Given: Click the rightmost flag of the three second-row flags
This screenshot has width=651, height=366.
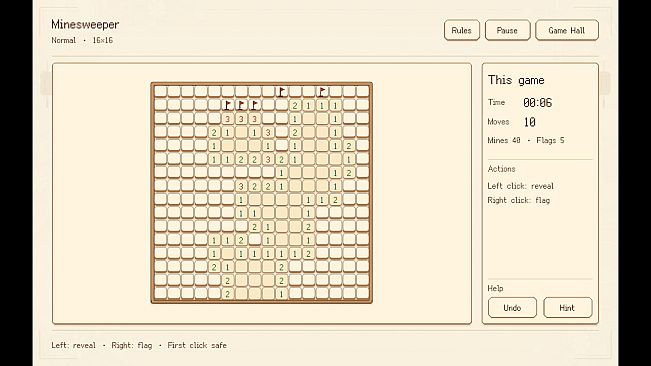Looking at the screenshot, I should [255, 105].
